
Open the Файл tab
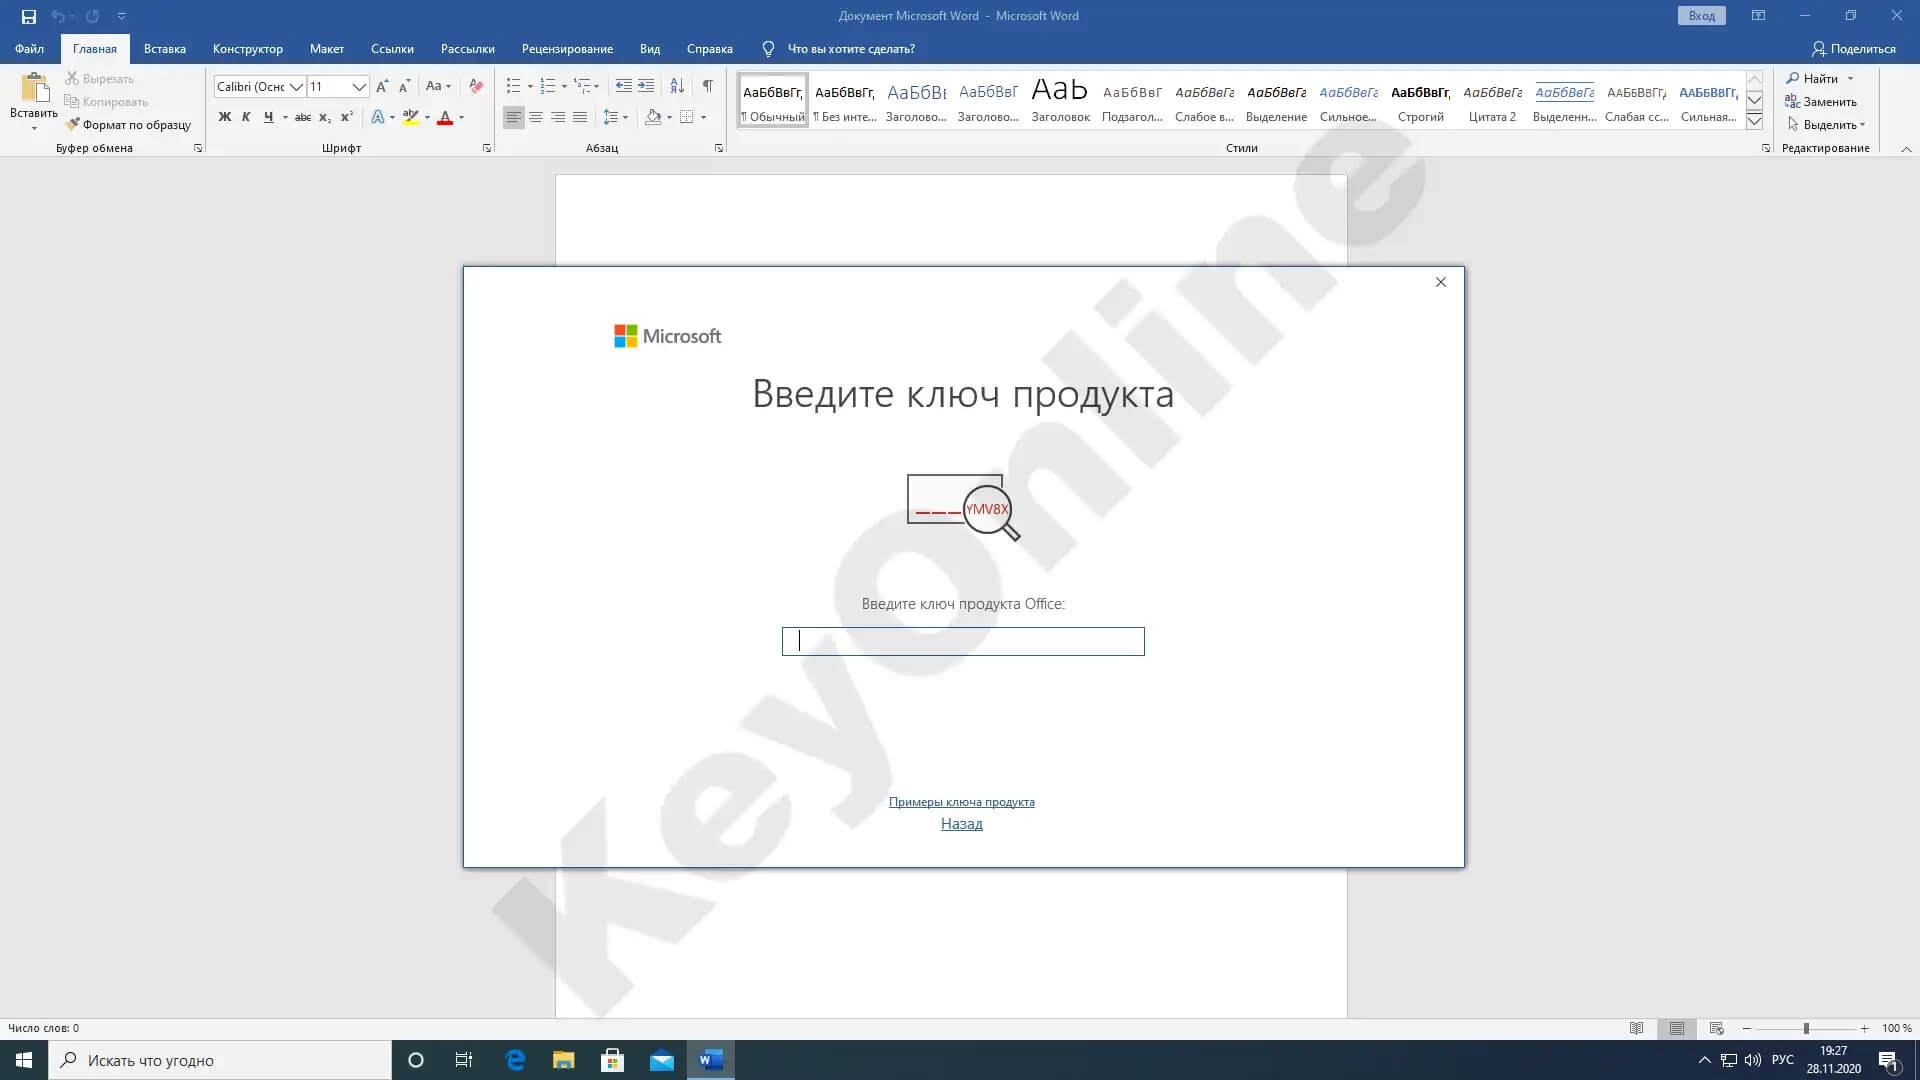pos(29,49)
